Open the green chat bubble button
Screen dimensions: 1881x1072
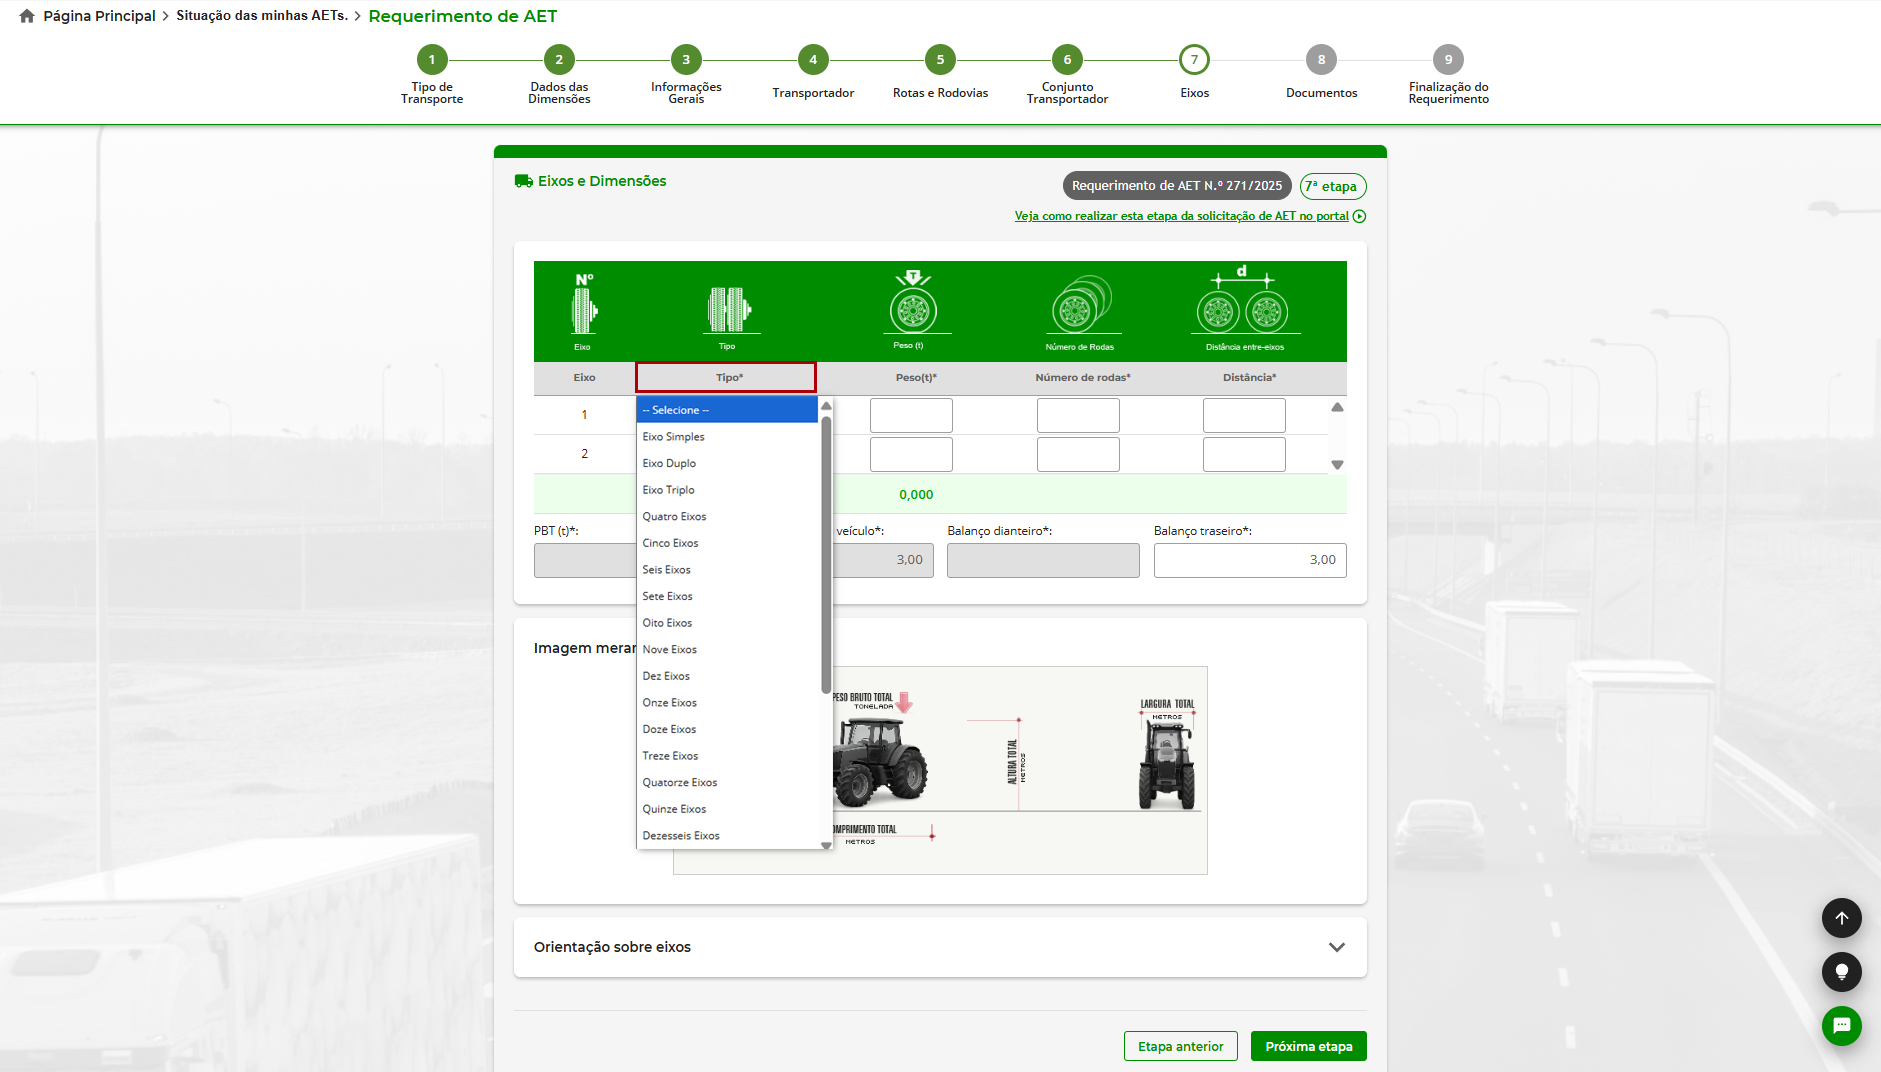pos(1842,1026)
